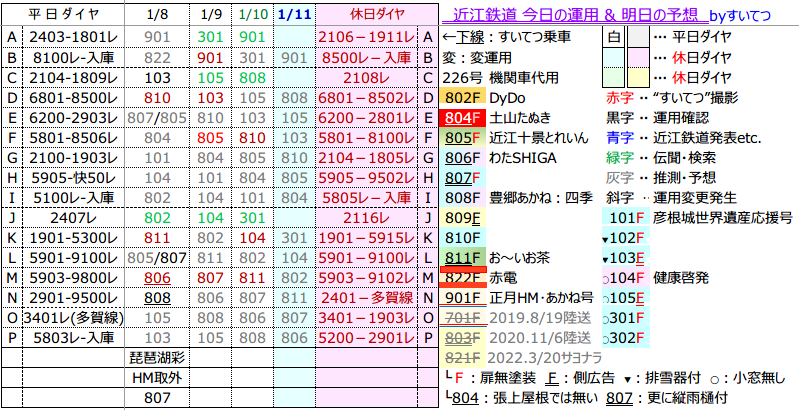This screenshot has width=799, height=410.
Task: Click the weekday cell 3401レ(多賀線)
Action: pos(74,317)
